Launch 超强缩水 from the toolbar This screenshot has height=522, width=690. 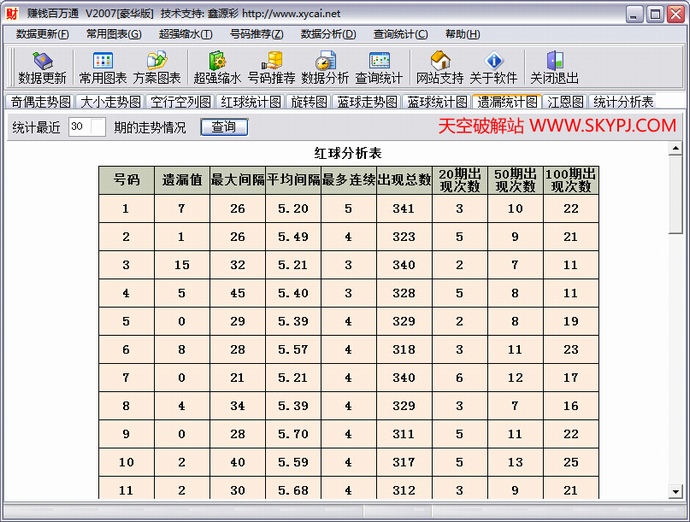click(217, 68)
